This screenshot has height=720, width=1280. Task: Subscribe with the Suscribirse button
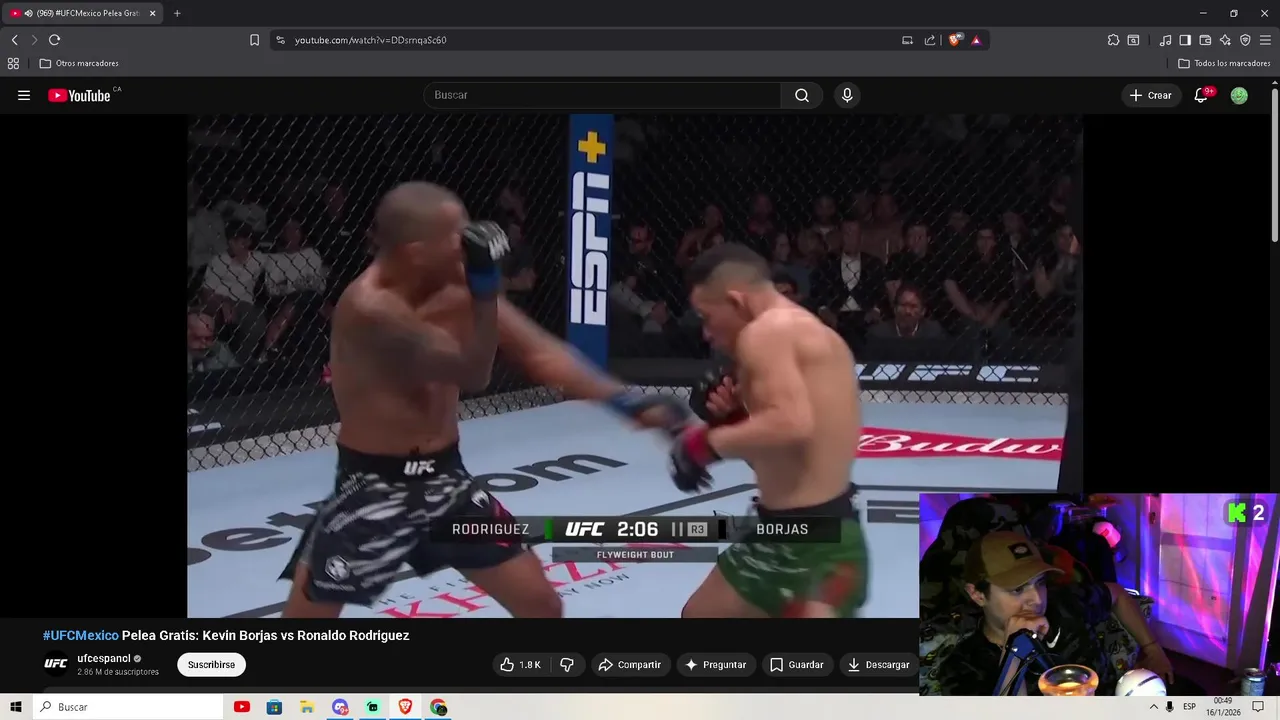(x=211, y=664)
